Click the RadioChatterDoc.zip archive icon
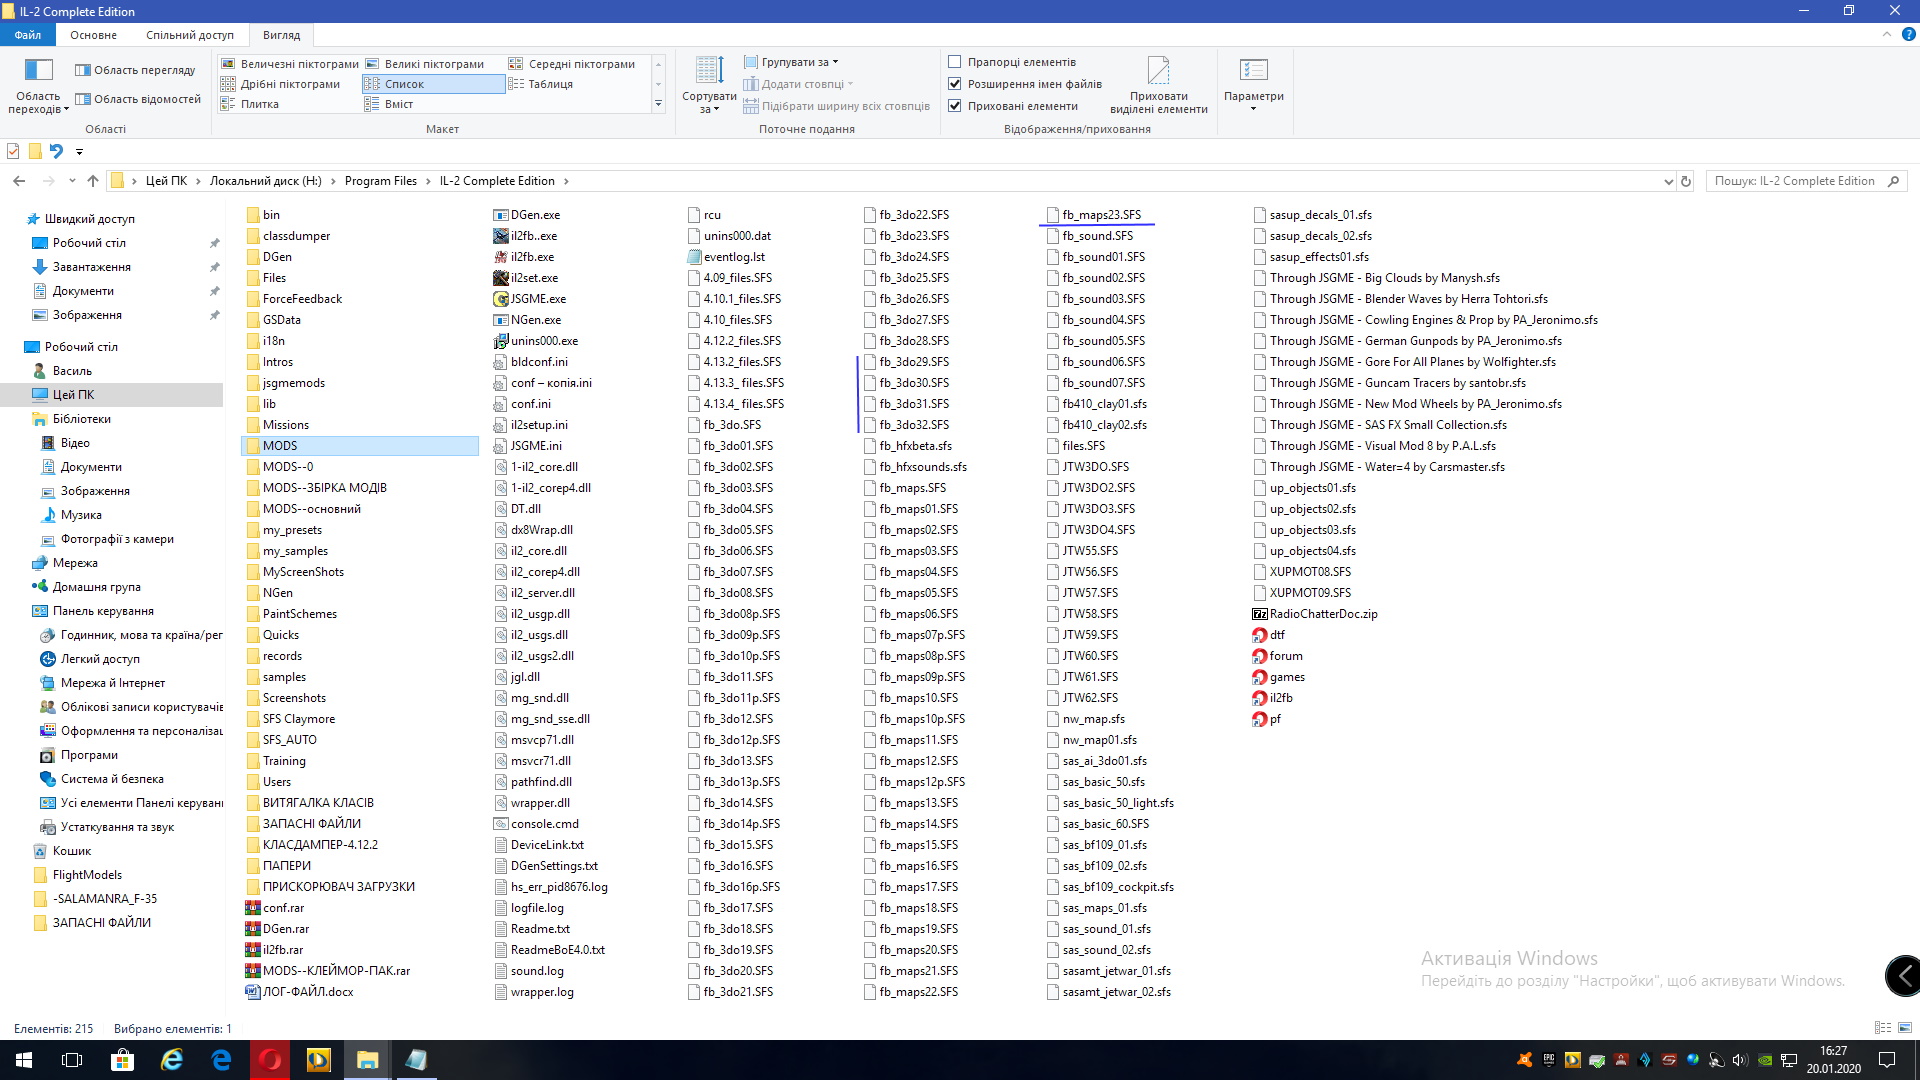 (x=1260, y=614)
